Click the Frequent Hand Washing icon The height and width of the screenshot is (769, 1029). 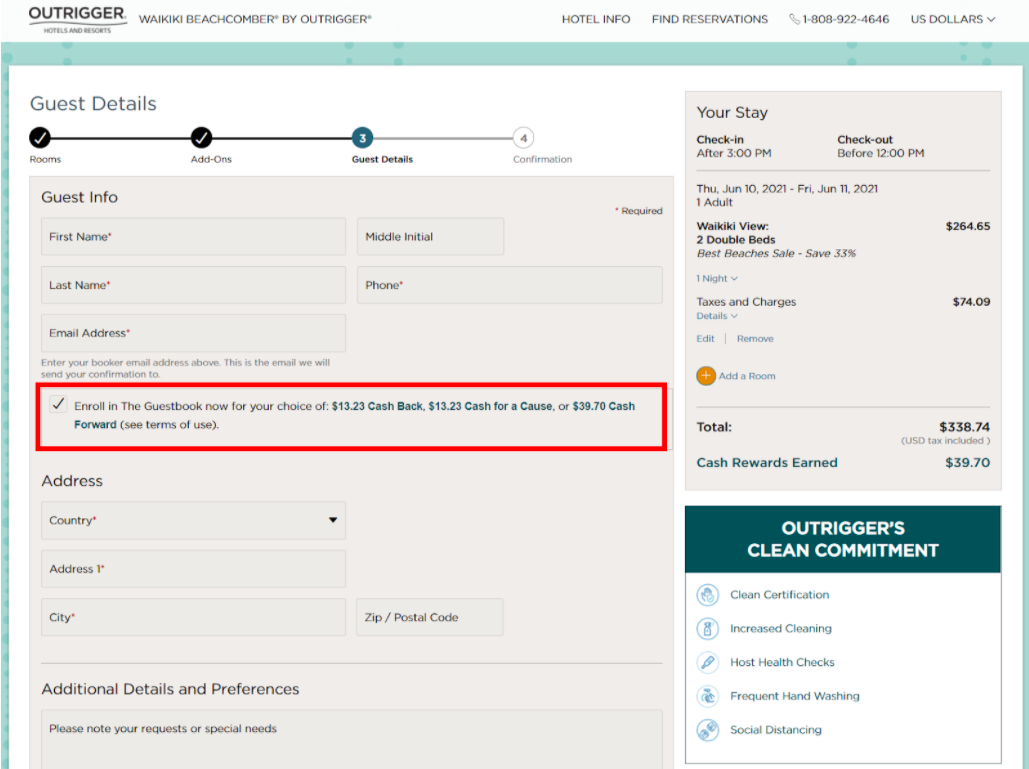pos(707,696)
